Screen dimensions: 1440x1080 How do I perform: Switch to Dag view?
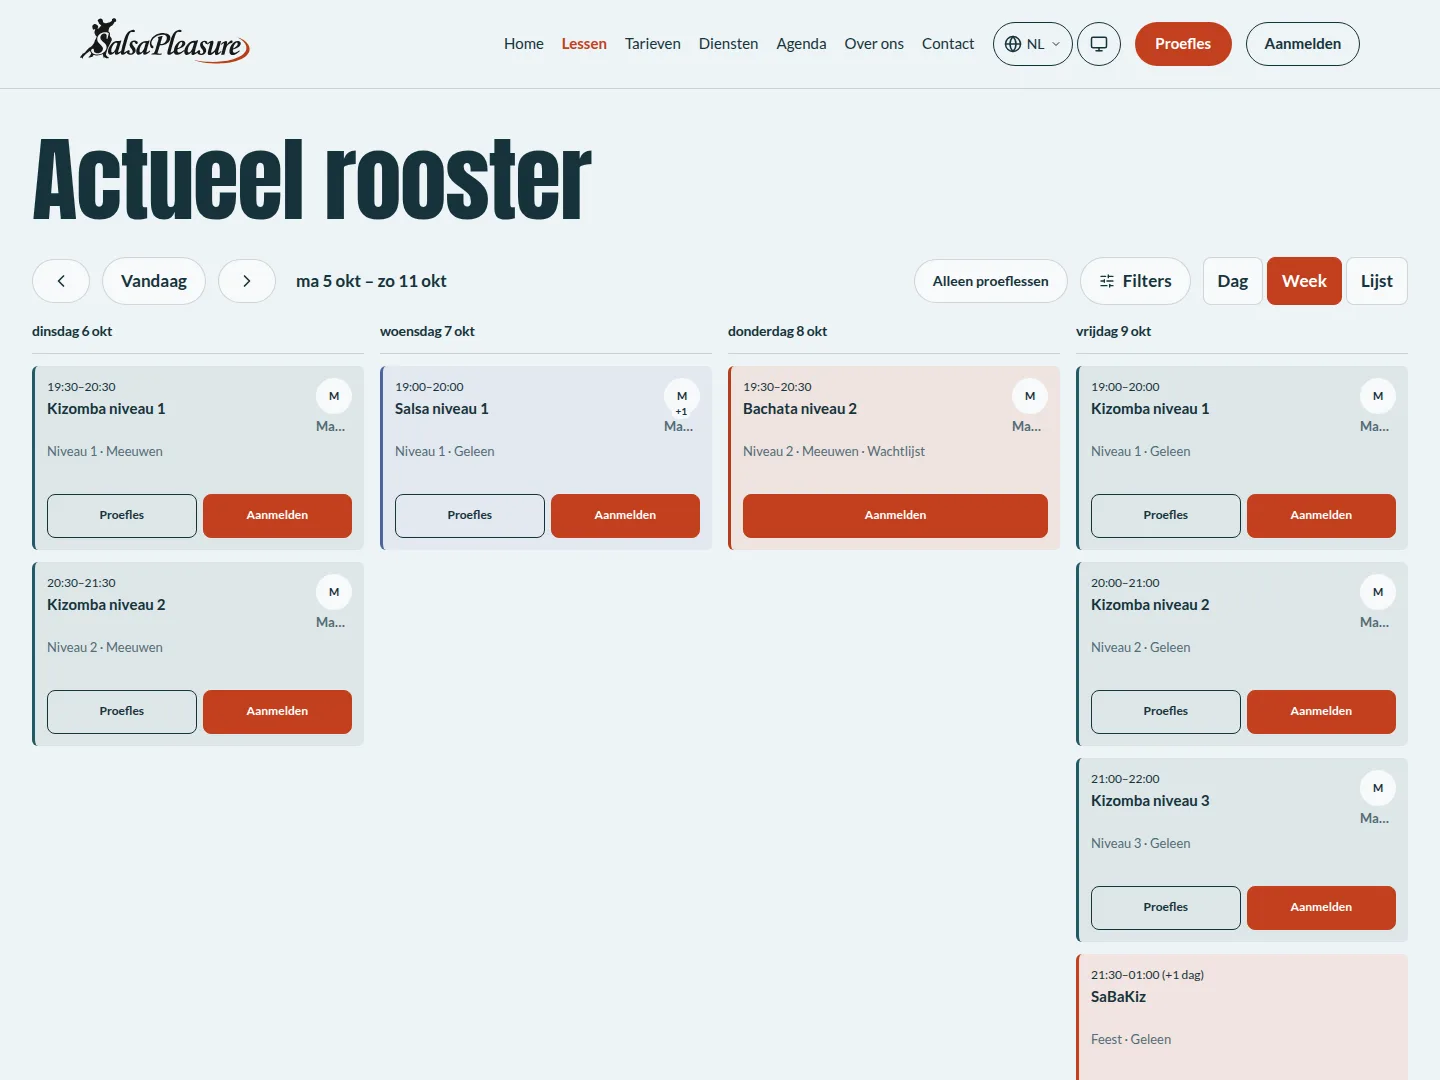pyautogui.click(x=1233, y=281)
